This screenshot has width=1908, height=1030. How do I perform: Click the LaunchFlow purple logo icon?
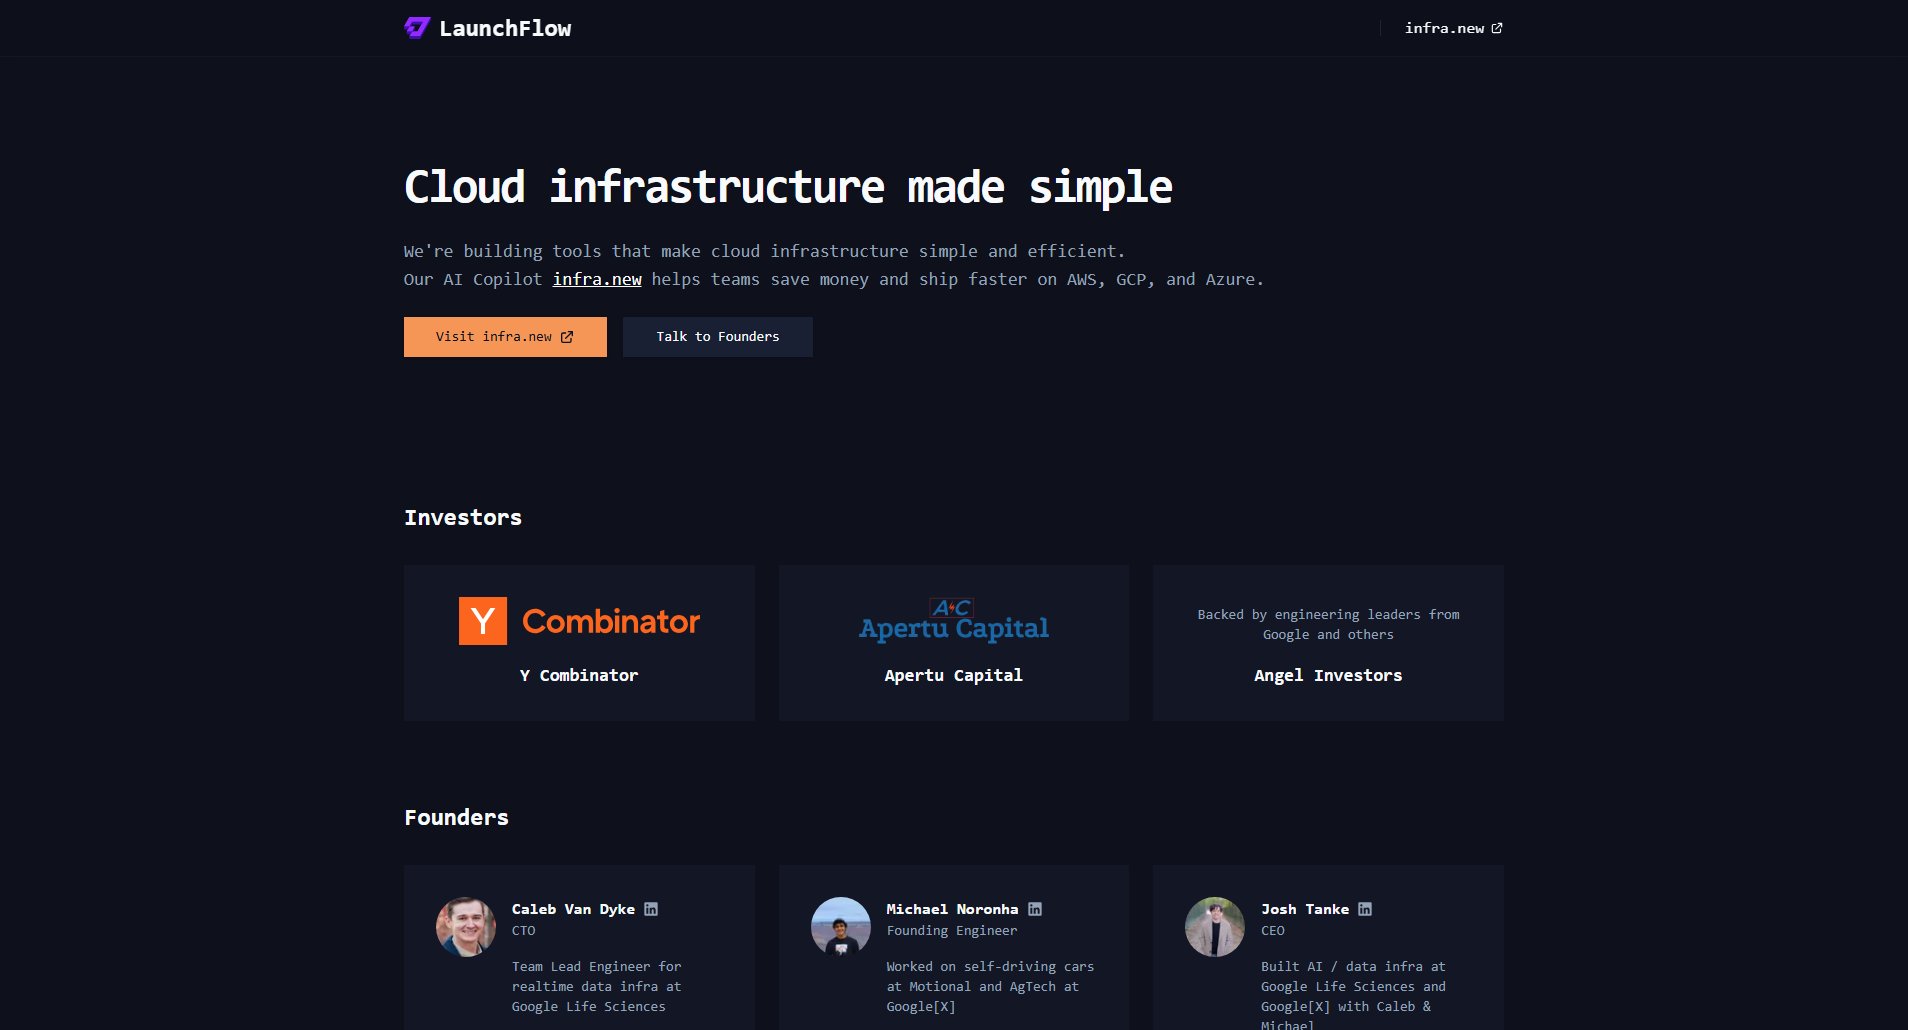(x=417, y=28)
